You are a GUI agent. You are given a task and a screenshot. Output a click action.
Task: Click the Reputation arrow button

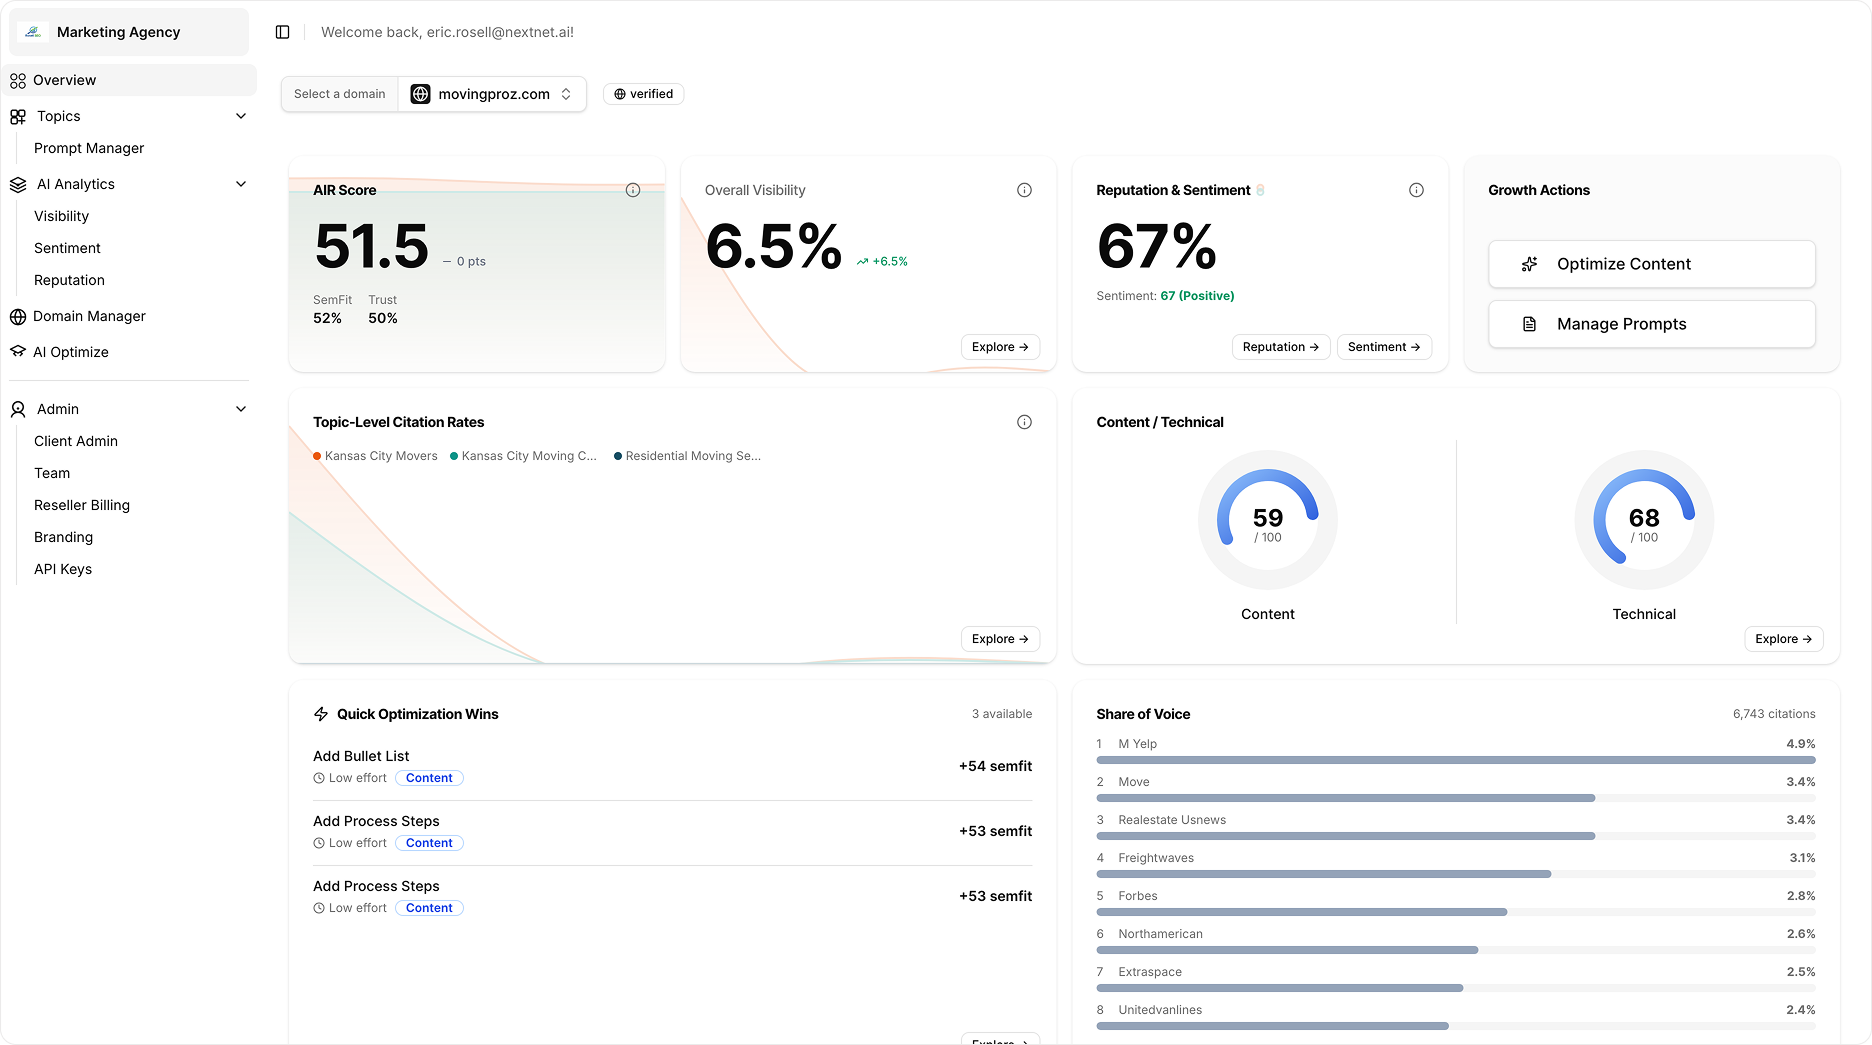1280,347
